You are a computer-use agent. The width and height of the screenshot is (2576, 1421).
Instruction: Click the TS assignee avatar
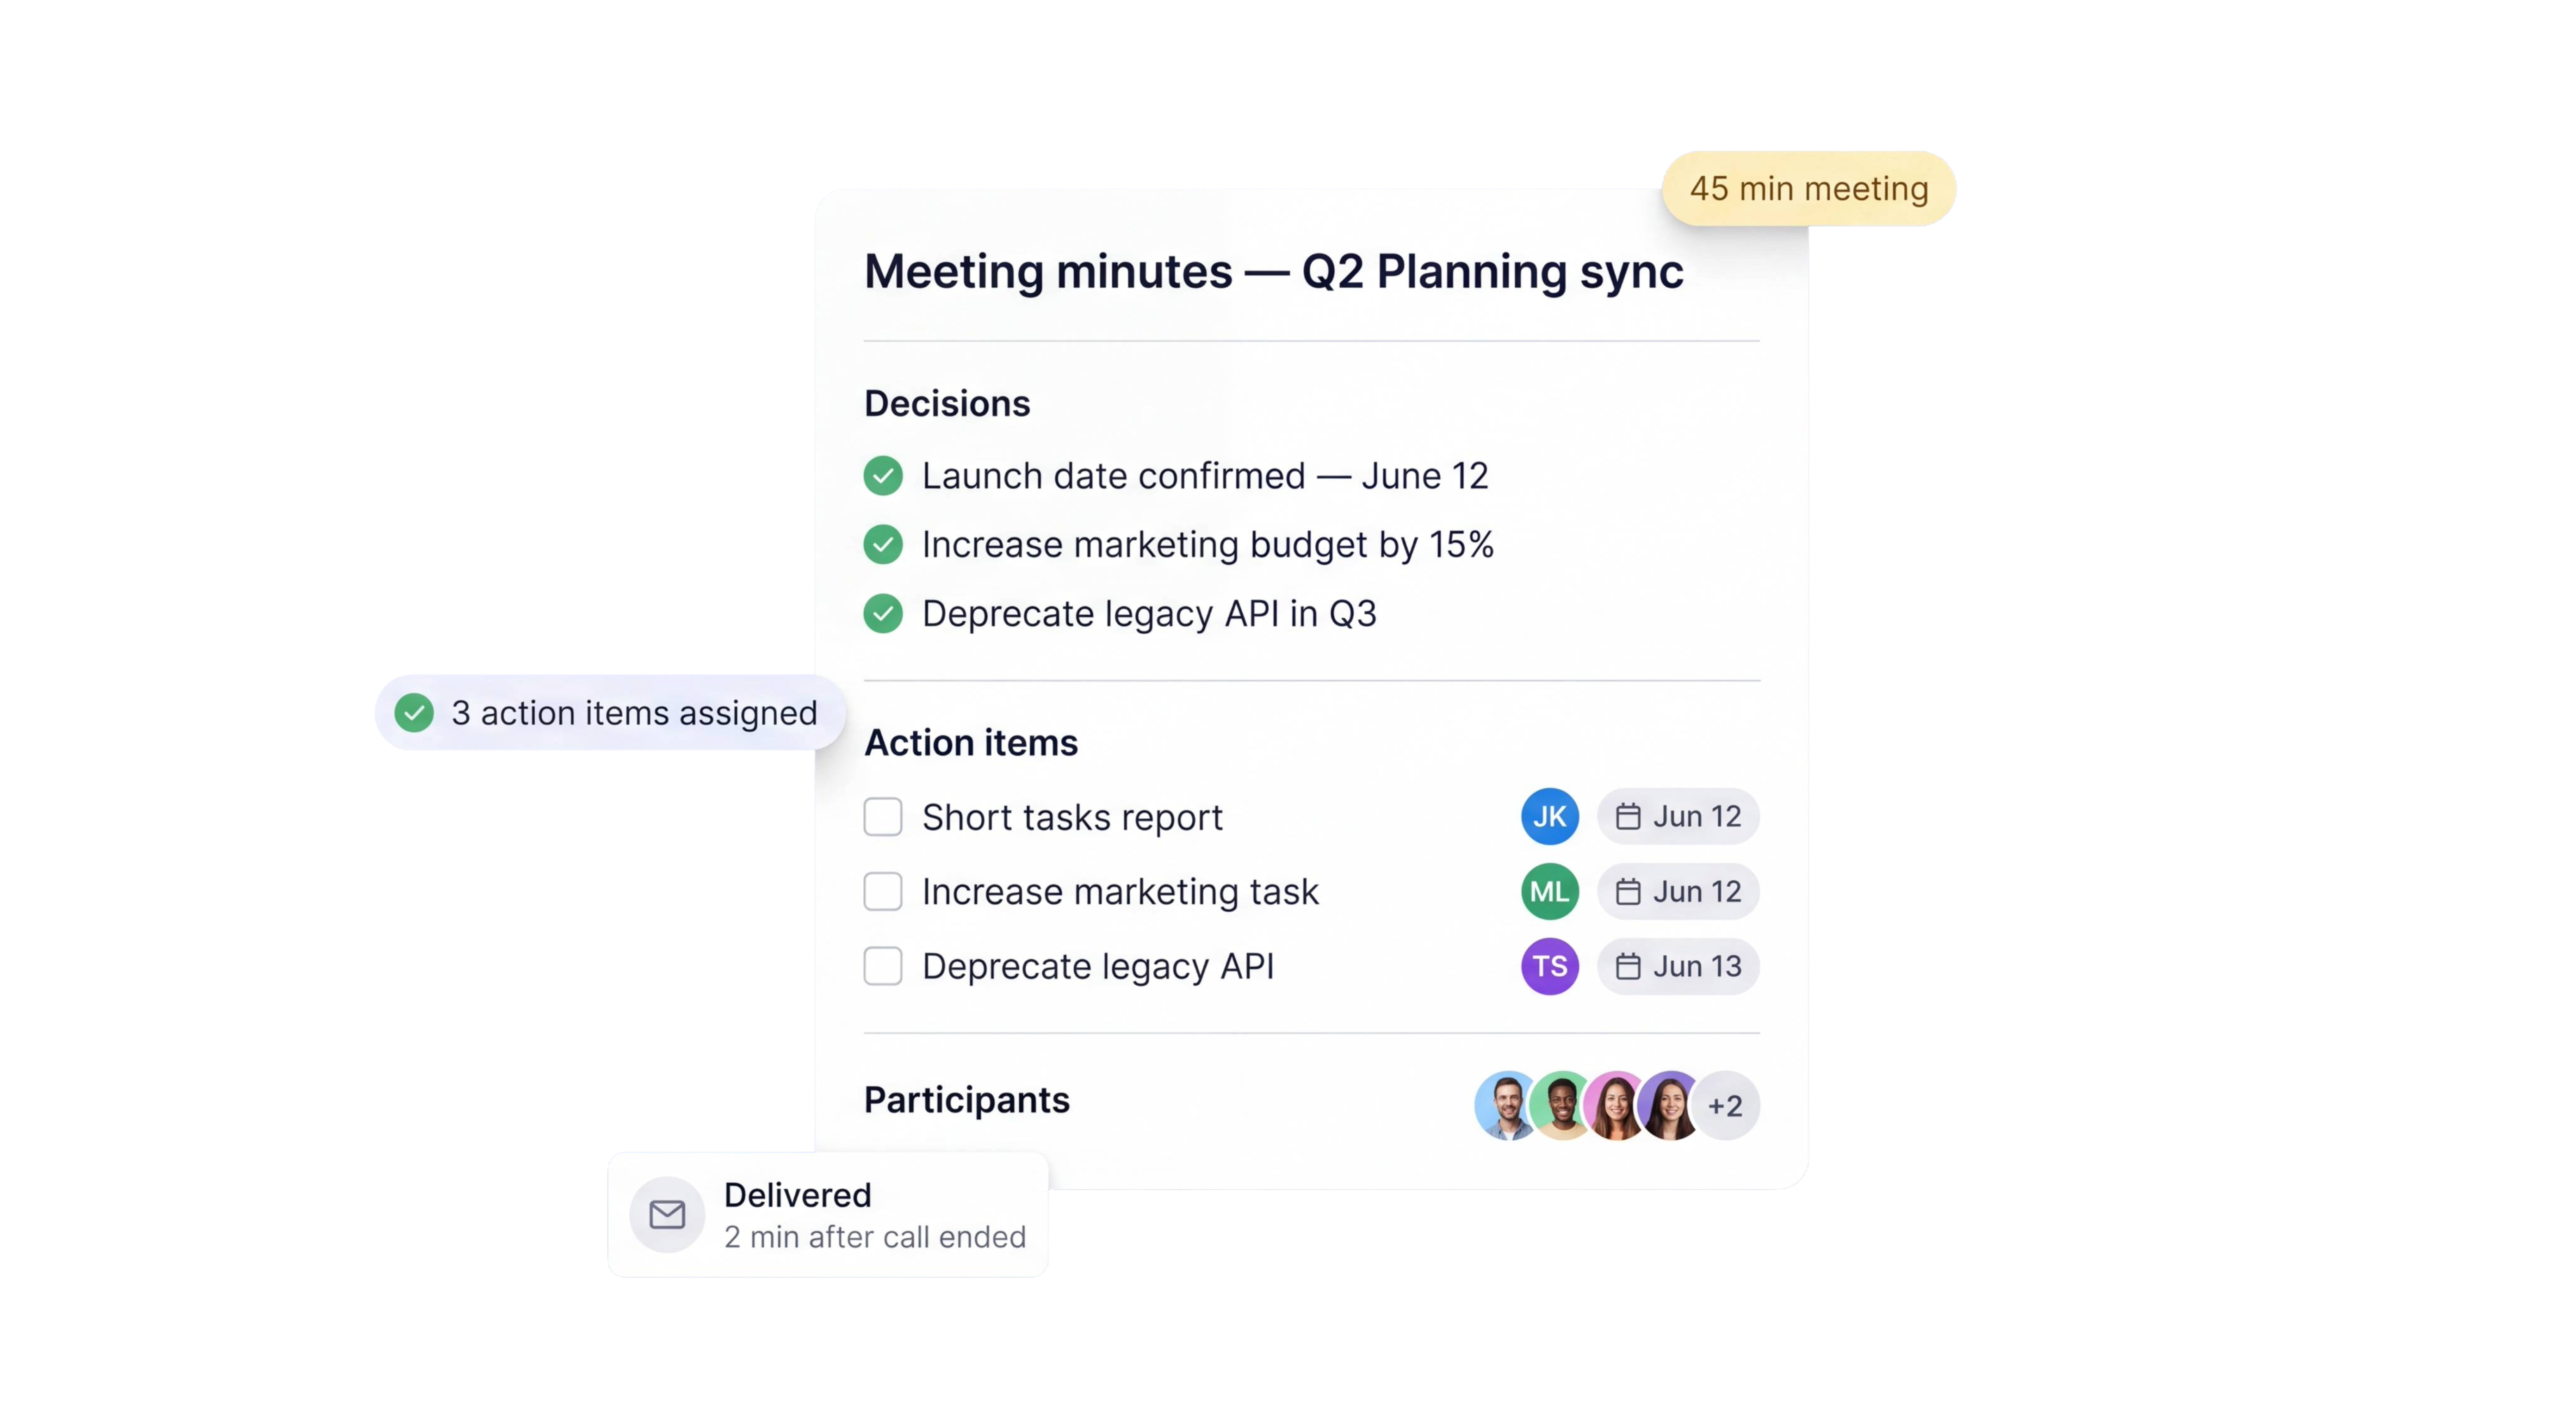click(x=1549, y=966)
